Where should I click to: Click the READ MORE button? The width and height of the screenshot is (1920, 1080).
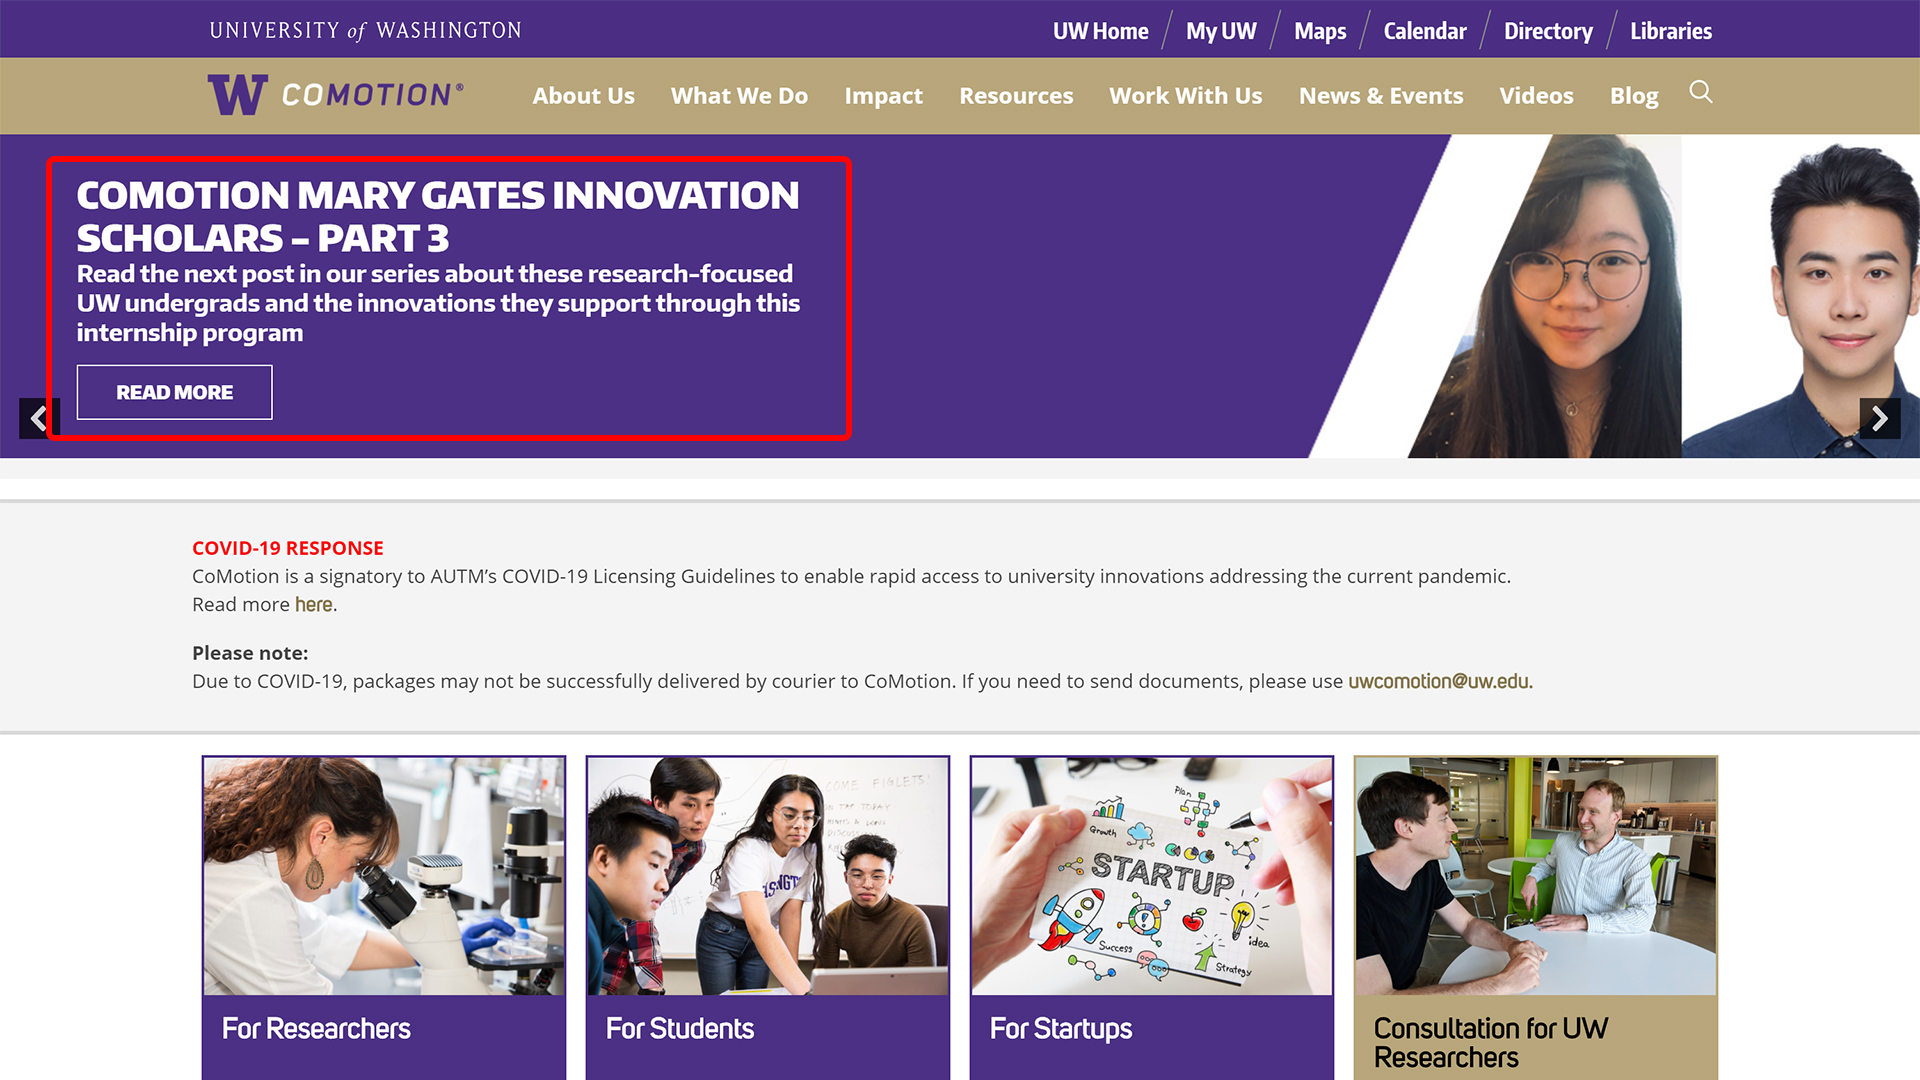click(174, 392)
